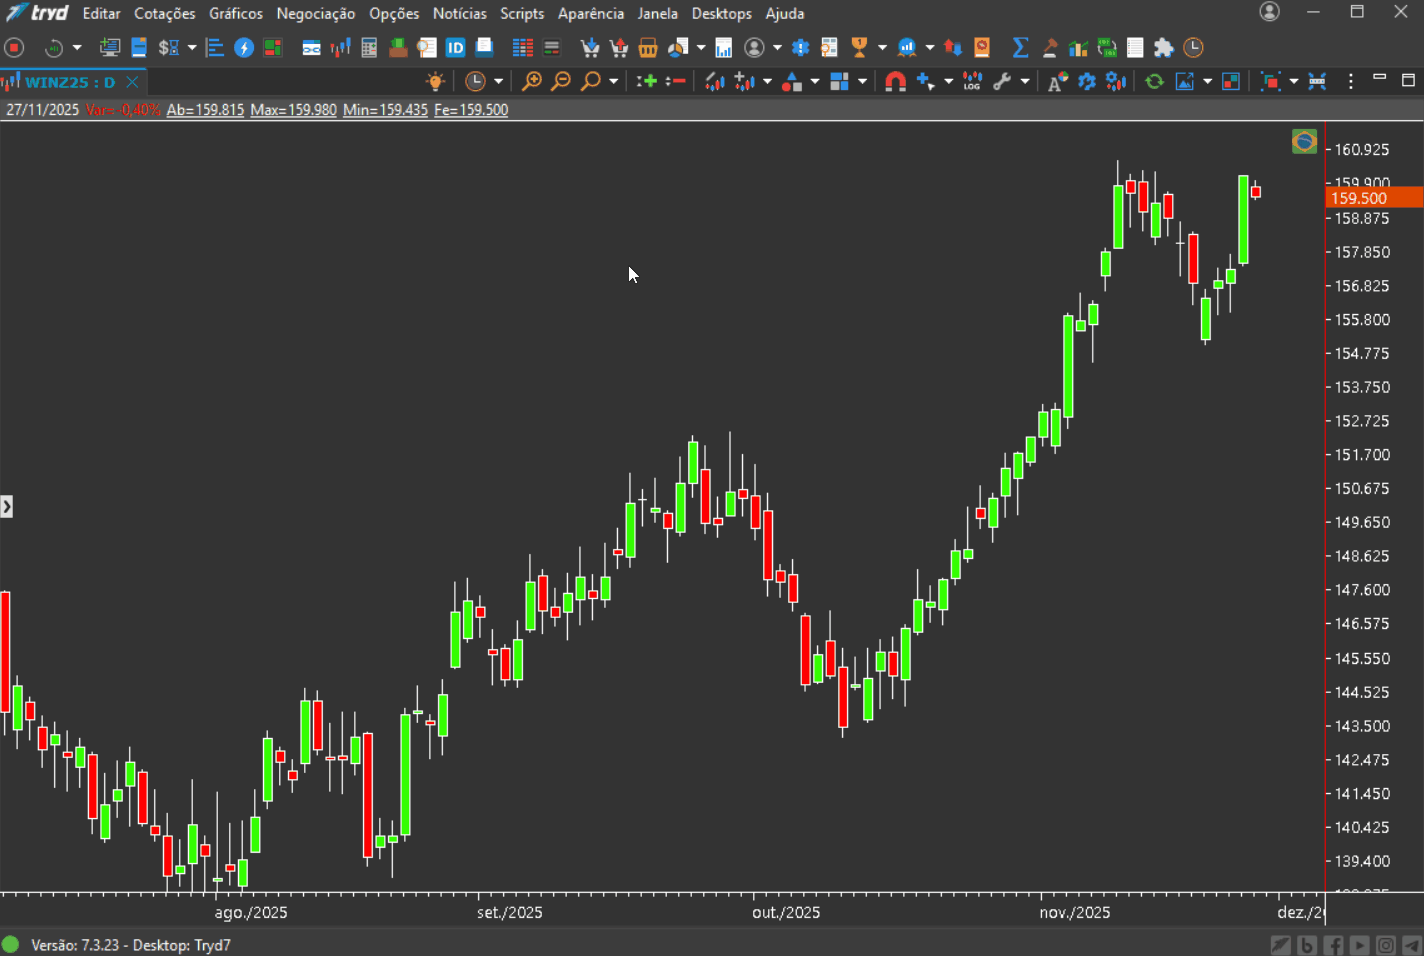Open dropdown next to the blue crosshair cursor icon
Viewport: 1424px width, 956px height.
tap(948, 81)
